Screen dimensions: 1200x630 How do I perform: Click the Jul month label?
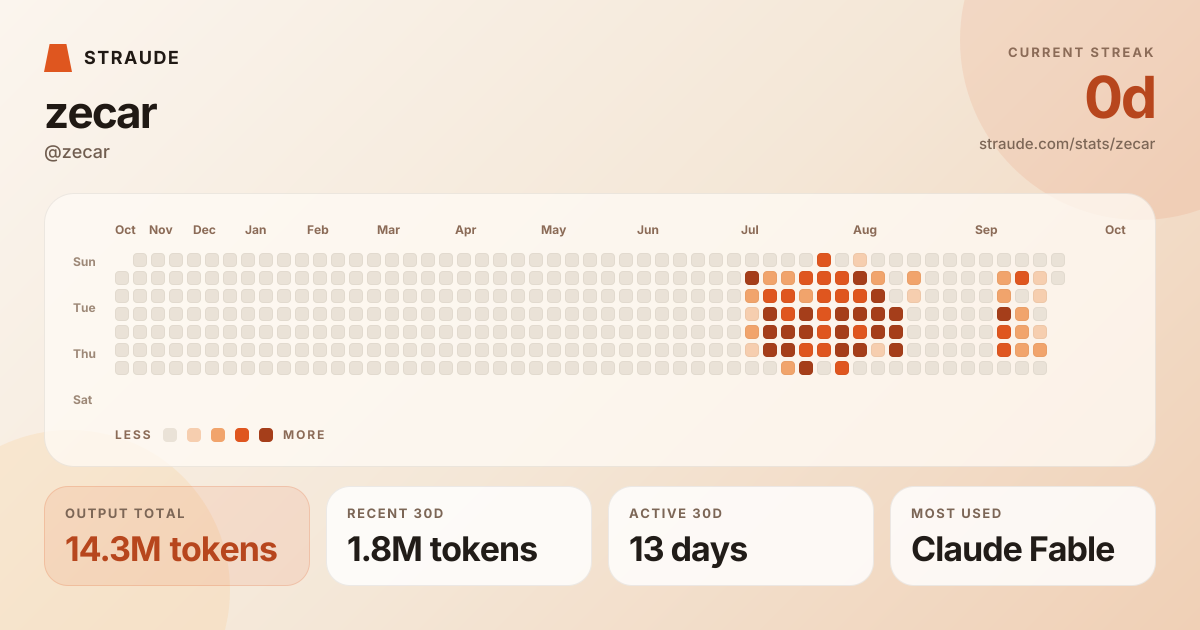point(749,230)
